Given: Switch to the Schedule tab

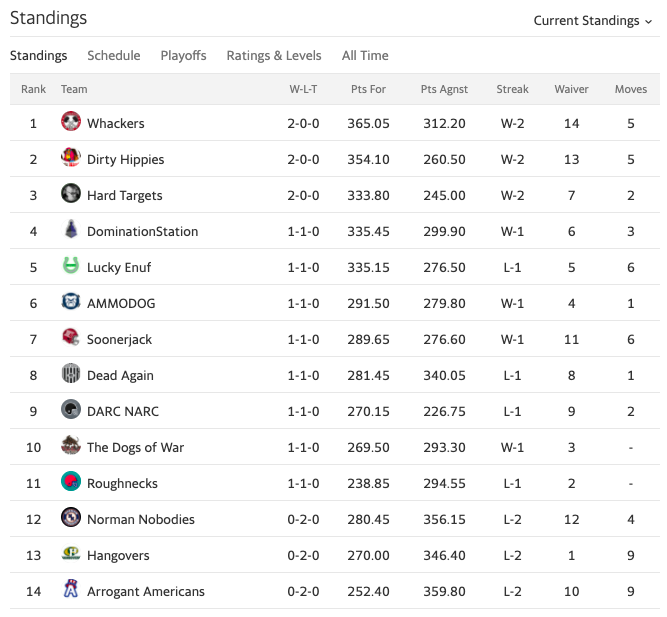Looking at the screenshot, I should (x=114, y=56).
